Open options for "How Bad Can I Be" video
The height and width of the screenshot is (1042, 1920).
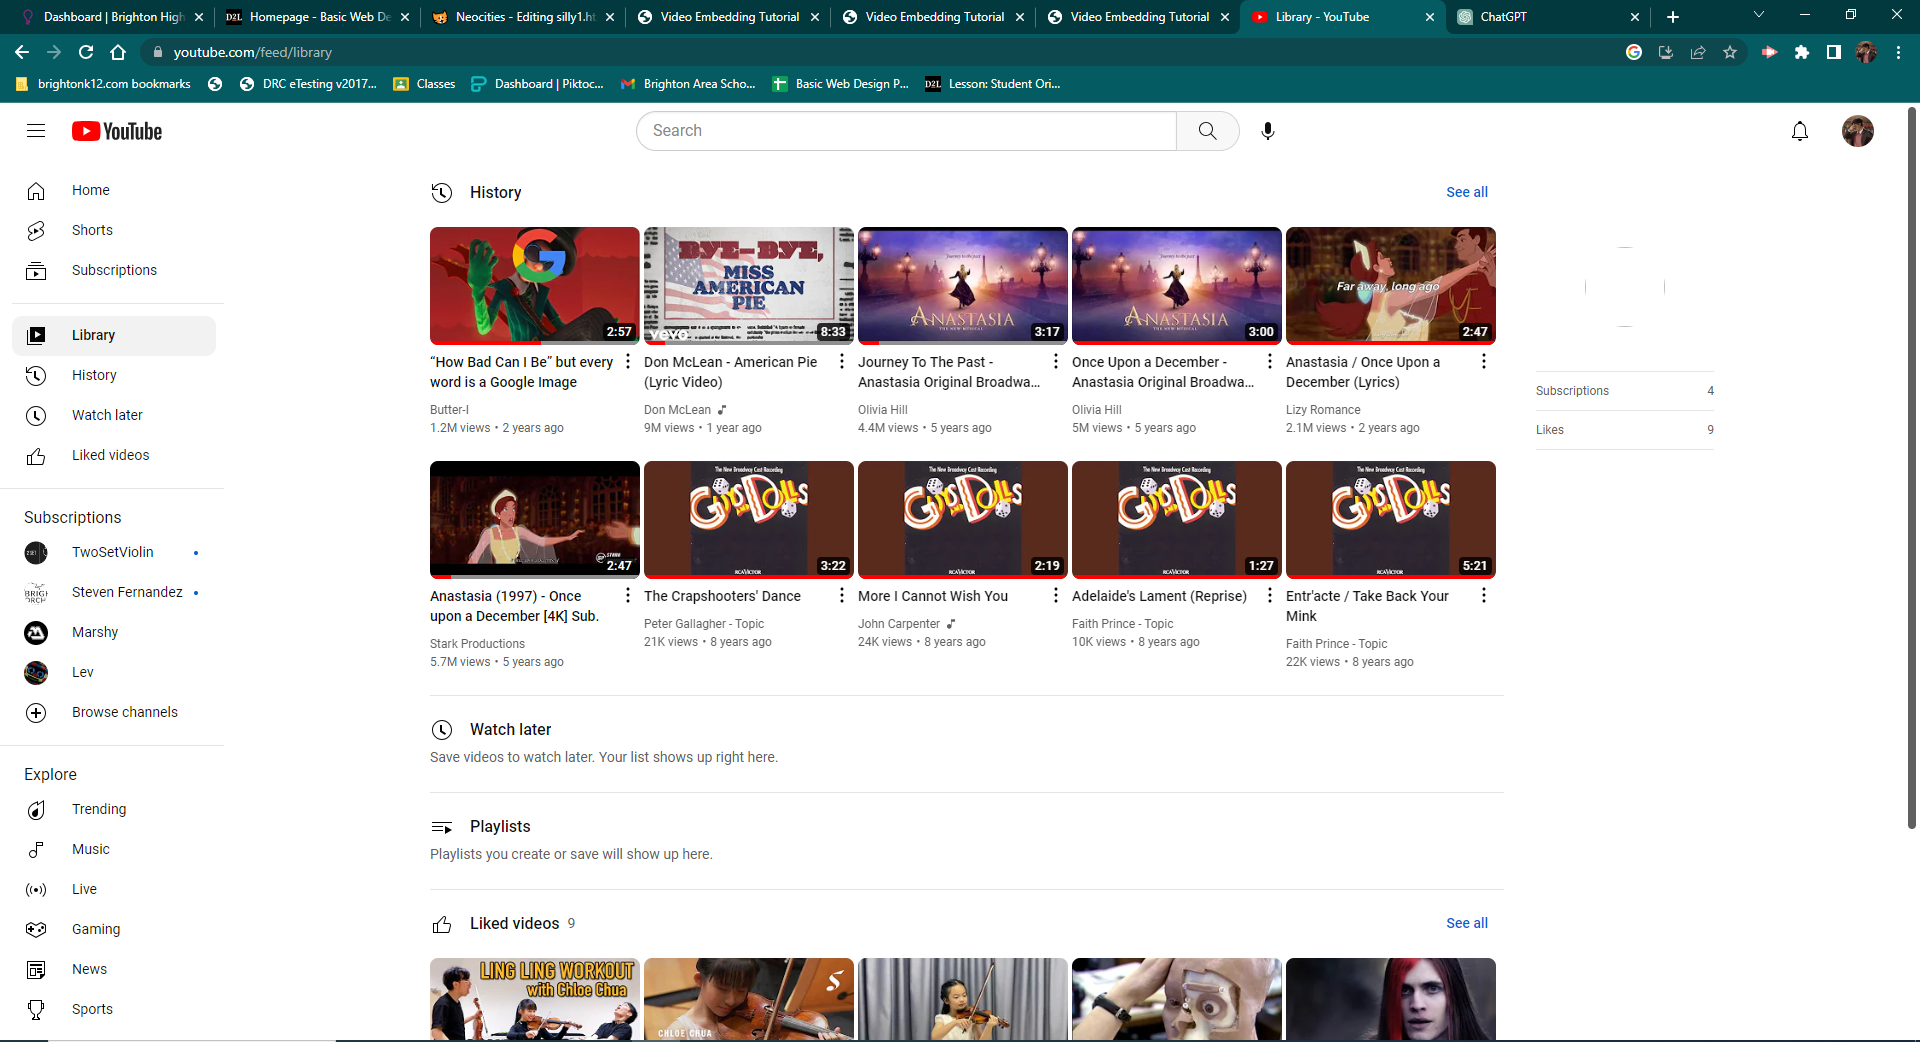coord(628,362)
